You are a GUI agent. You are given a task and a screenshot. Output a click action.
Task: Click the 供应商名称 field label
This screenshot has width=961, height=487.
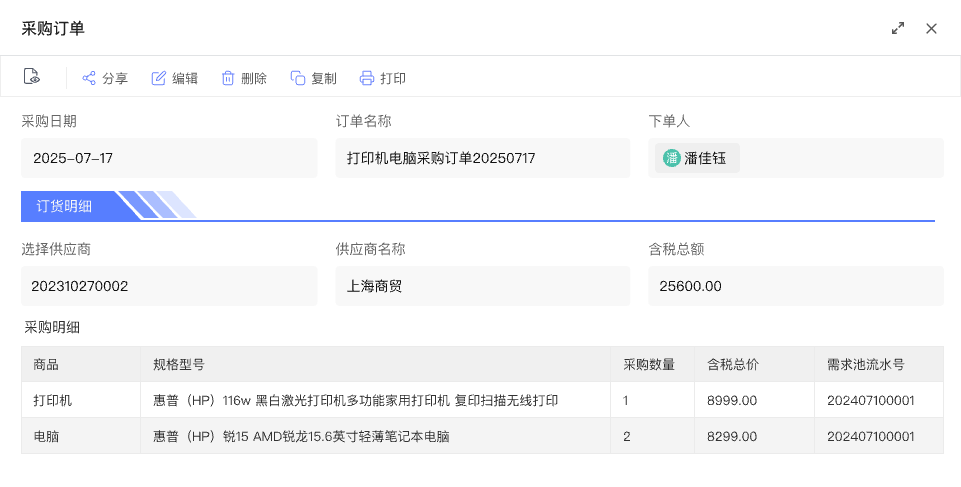tap(370, 249)
